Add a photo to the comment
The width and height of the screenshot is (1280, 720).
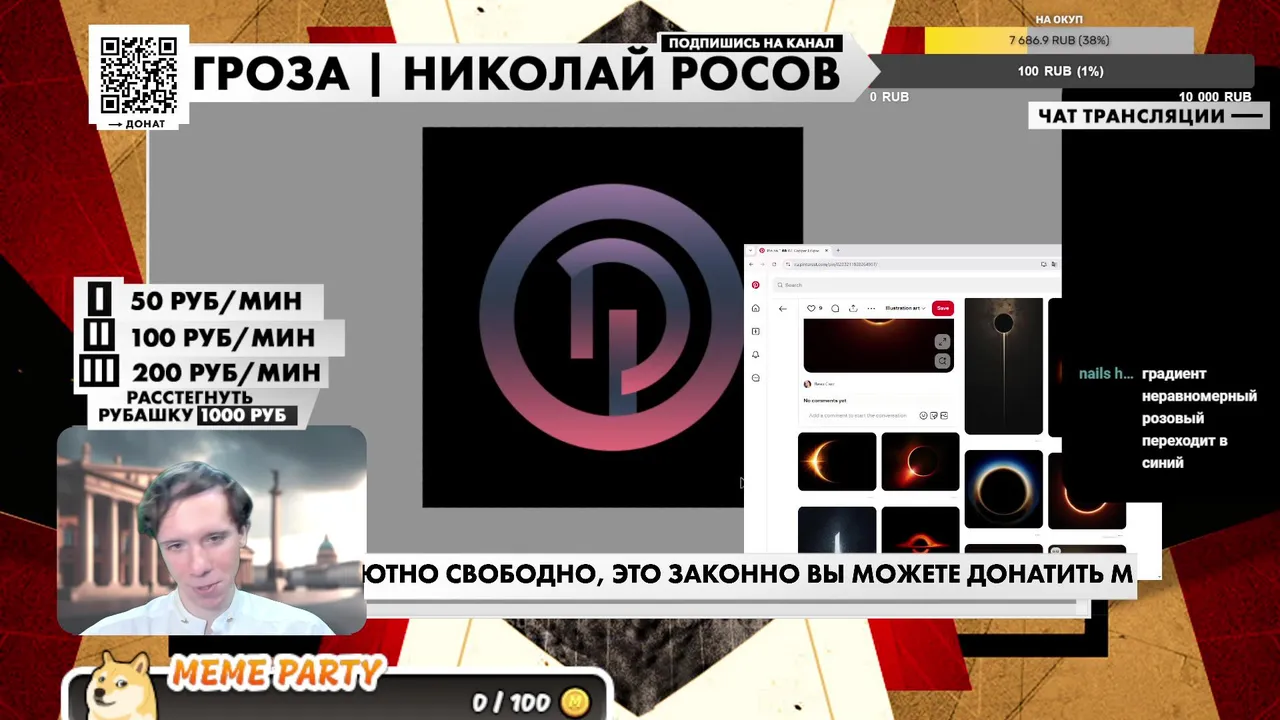(944, 415)
